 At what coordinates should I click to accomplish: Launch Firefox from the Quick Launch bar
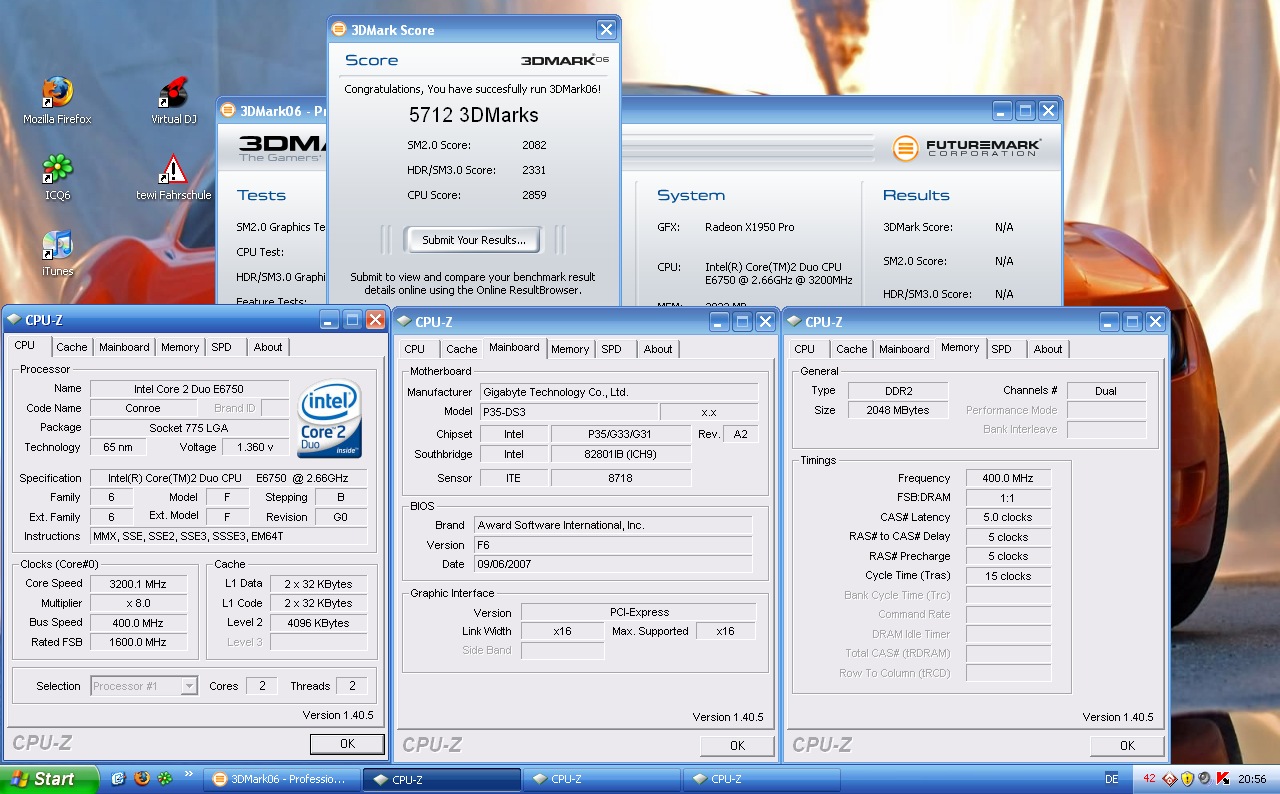tap(142, 777)
